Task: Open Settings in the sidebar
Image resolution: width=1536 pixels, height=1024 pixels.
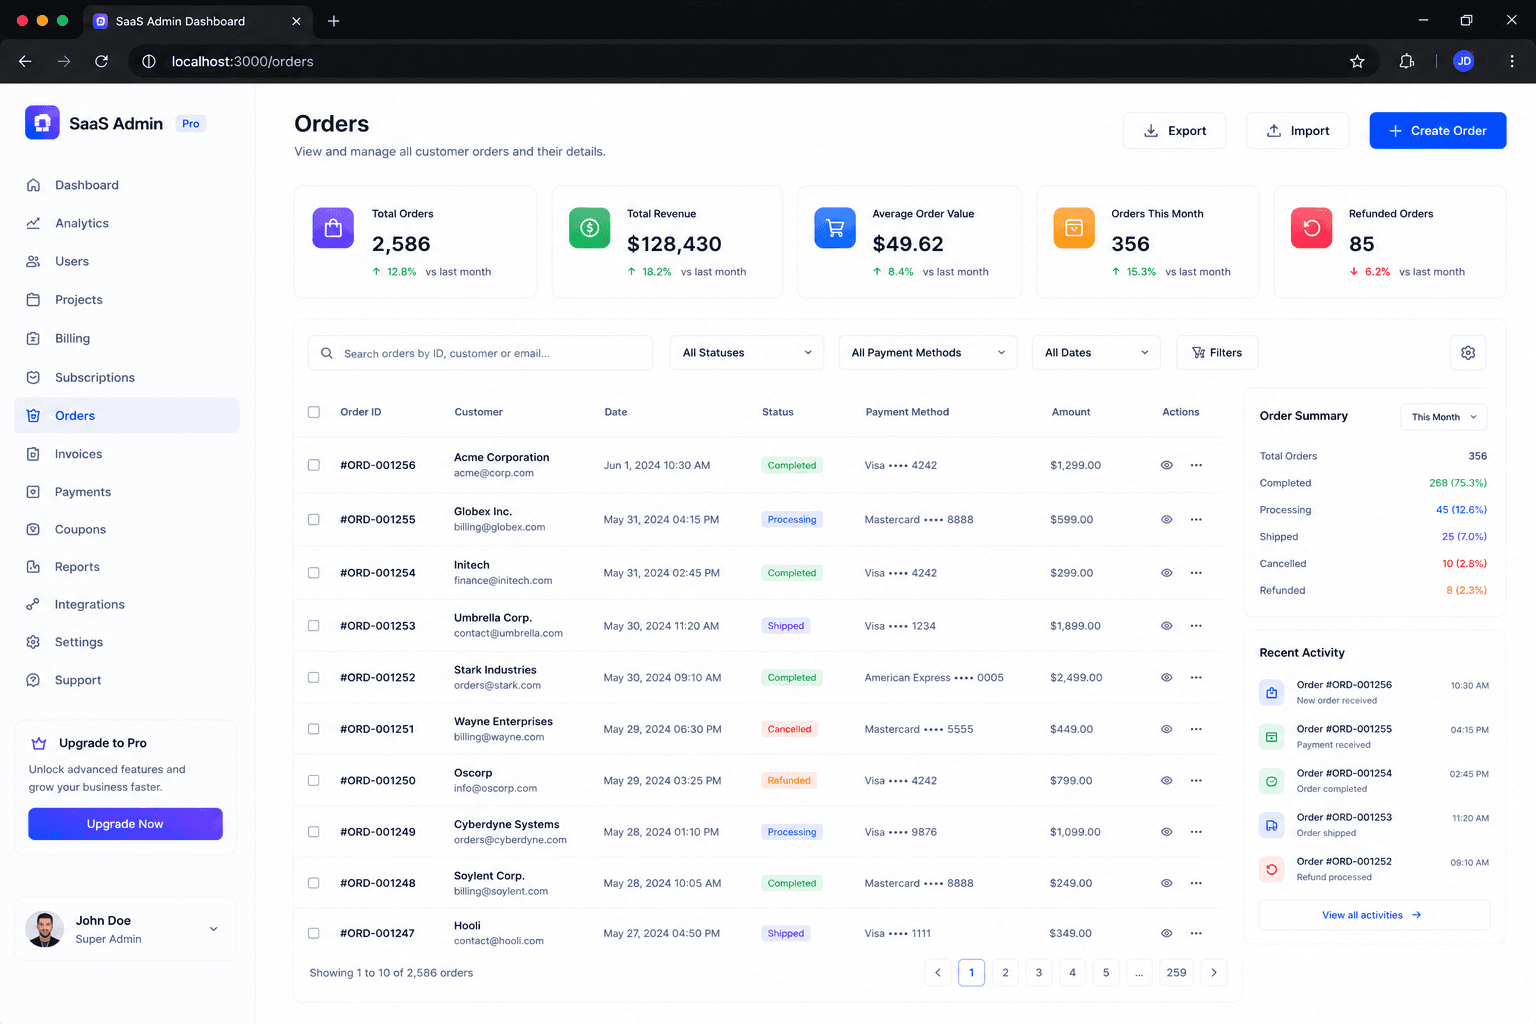Action: coord(127,642)
